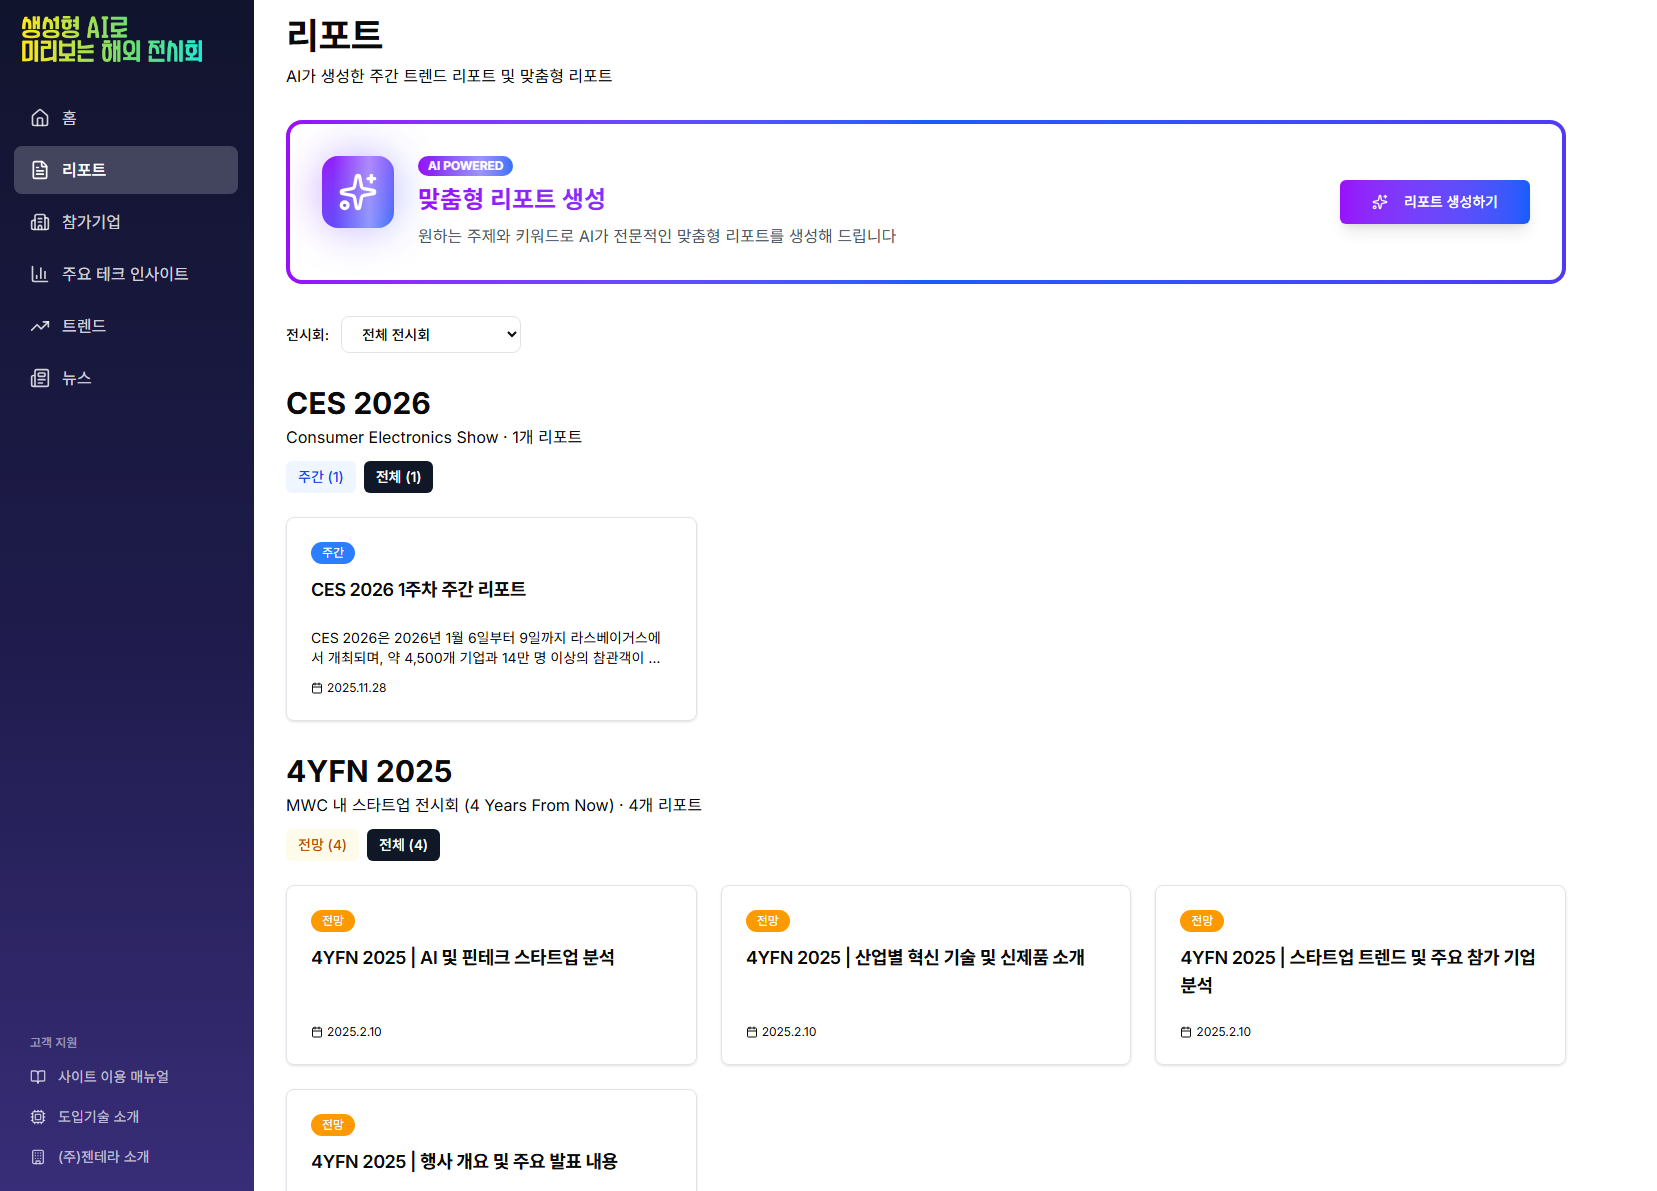Screen dimensions: 1657x1191
Task: Click the 도입기술 소개 chip icon
Action: (38, 1117)
